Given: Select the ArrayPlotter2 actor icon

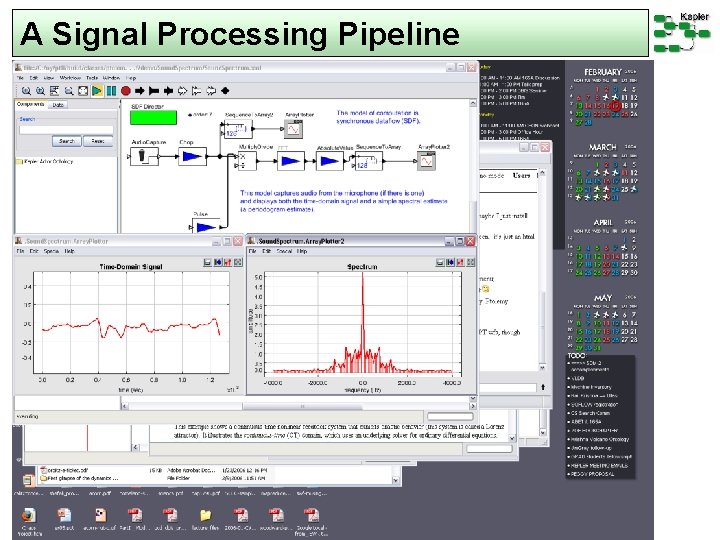Looking at the screenshot, I should click(426, 161).
